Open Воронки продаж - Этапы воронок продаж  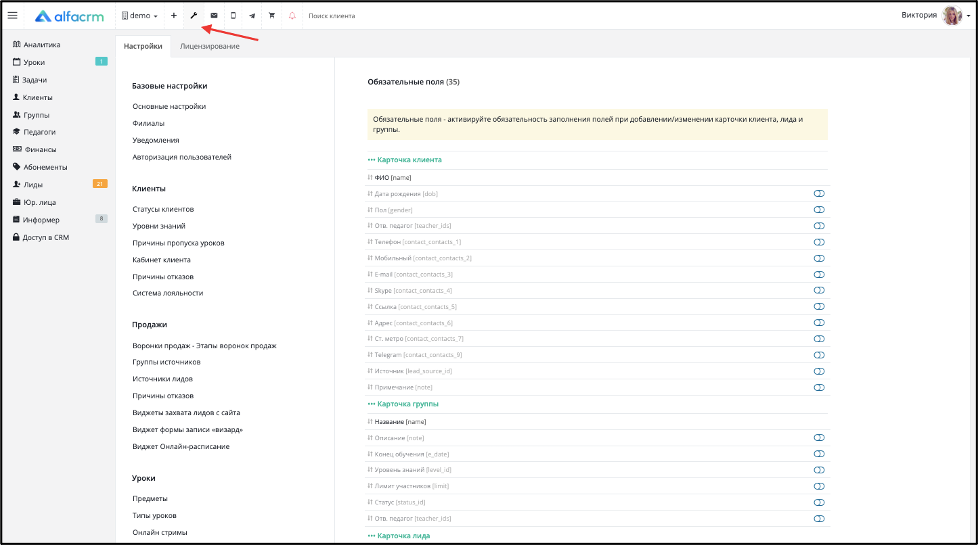click(204, 345)
